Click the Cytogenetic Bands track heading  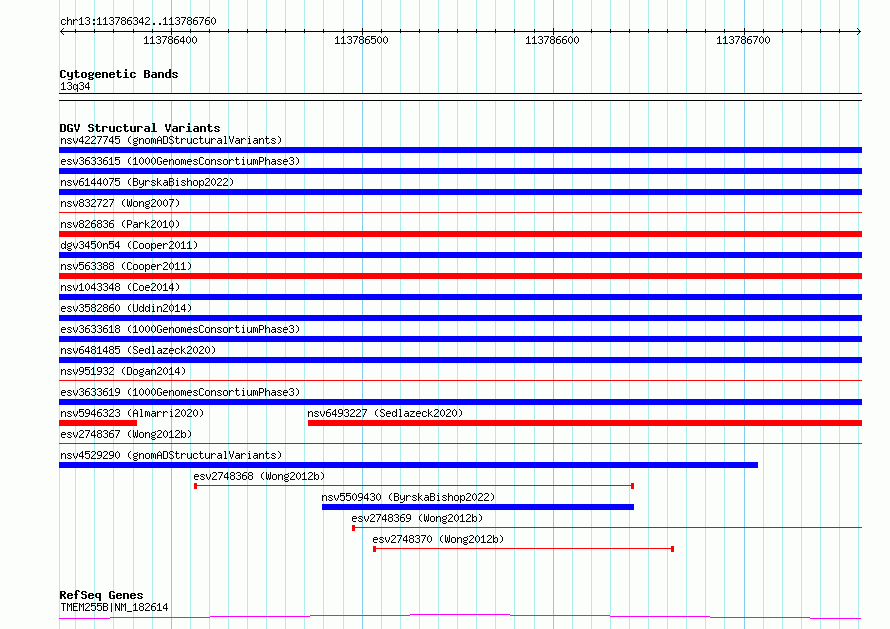pos(119,74)
